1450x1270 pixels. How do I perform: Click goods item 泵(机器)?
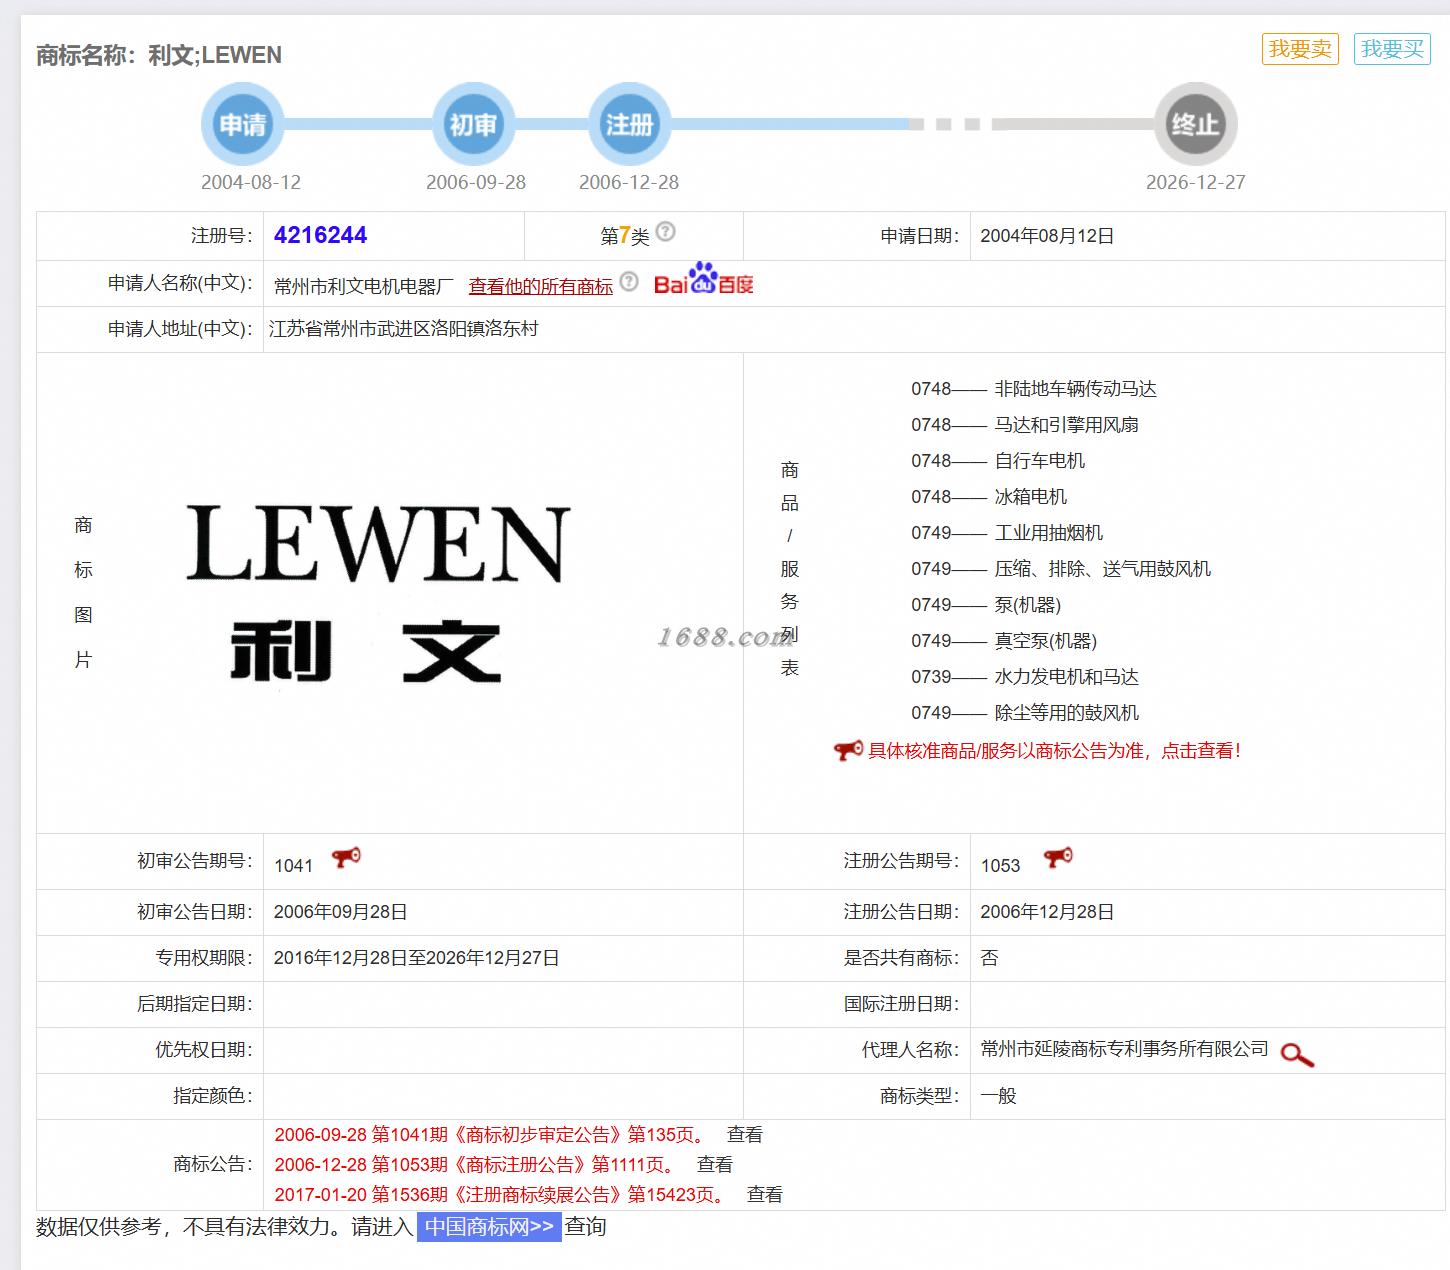click(x=1028, y=605)
